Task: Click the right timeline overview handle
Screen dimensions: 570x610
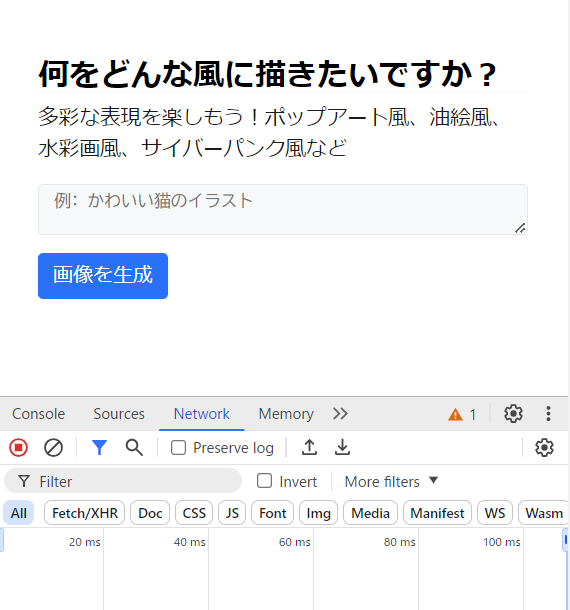Action: tap(565, 540)
